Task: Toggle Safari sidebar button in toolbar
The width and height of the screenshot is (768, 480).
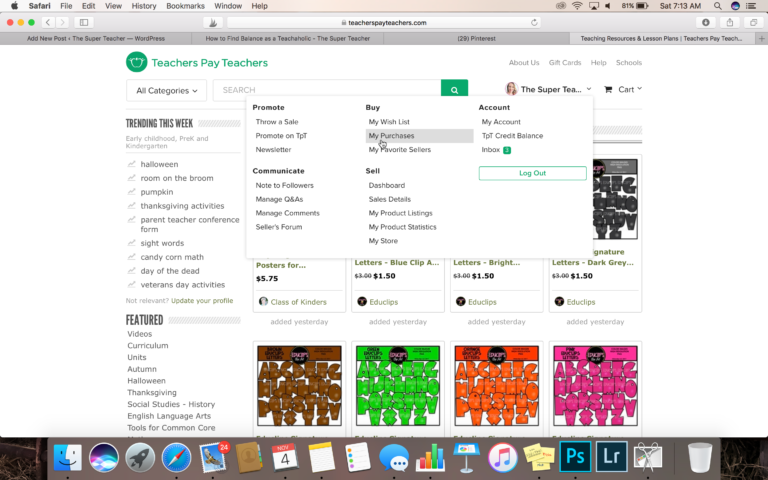Action: [84, 22]
